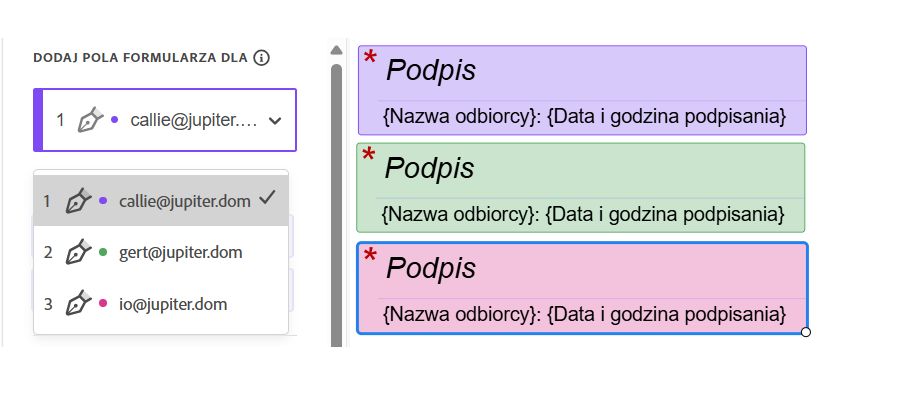Click the info icon beside the form fields heading
920x412 pixels.
coord(262,58)
